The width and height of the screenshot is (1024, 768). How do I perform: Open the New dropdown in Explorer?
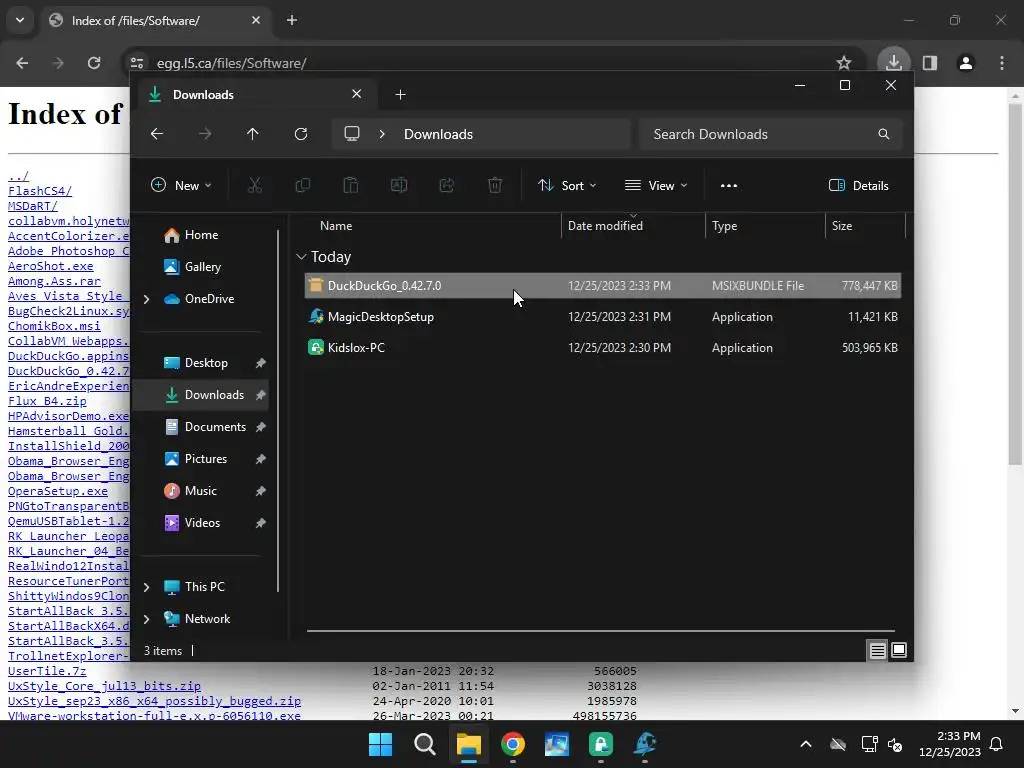(x=182, y=185)
